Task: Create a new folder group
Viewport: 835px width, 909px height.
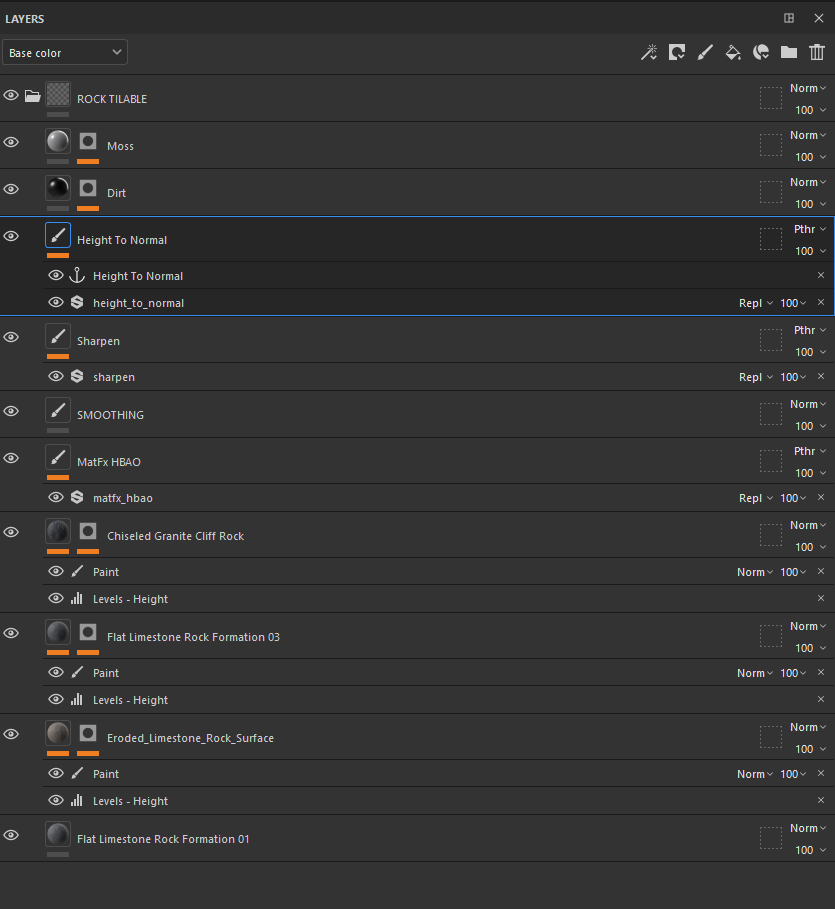Action: (x=789, y=53)
